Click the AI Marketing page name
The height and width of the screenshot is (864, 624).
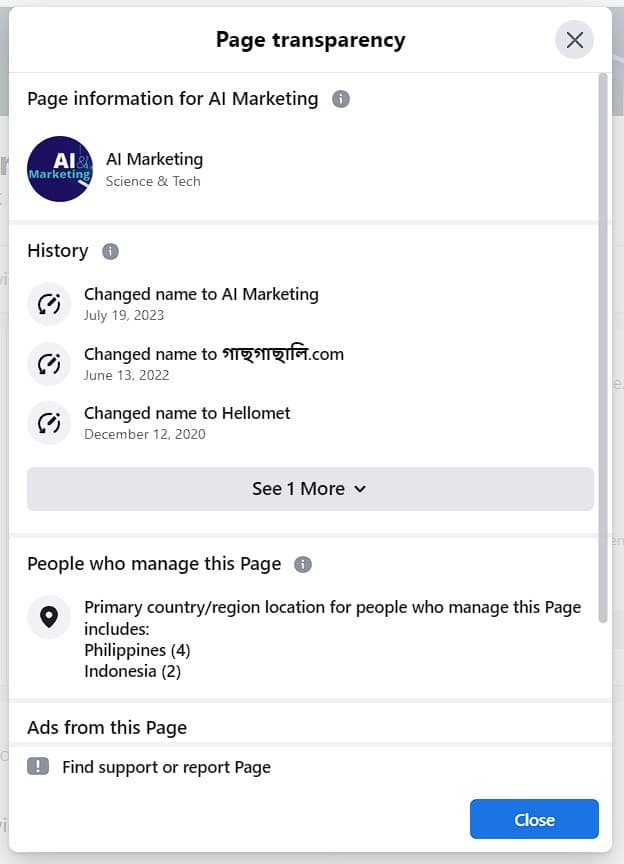click(x=154, y=159)
